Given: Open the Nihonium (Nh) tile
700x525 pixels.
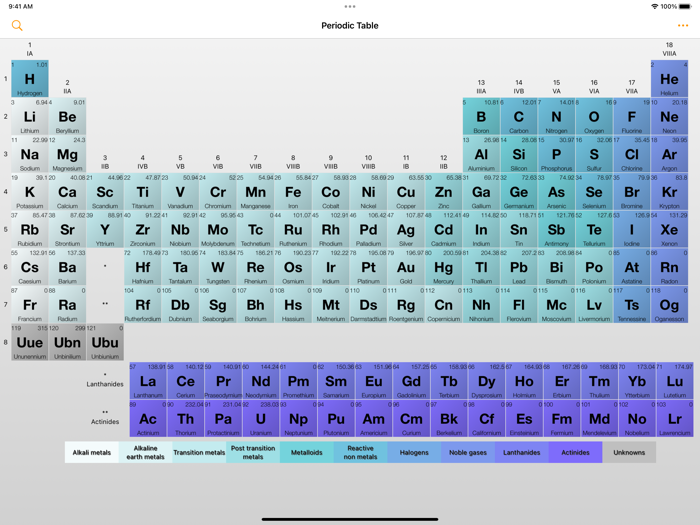Looking at the screenshot, I should pyautogui.click(x=481, y=304).
